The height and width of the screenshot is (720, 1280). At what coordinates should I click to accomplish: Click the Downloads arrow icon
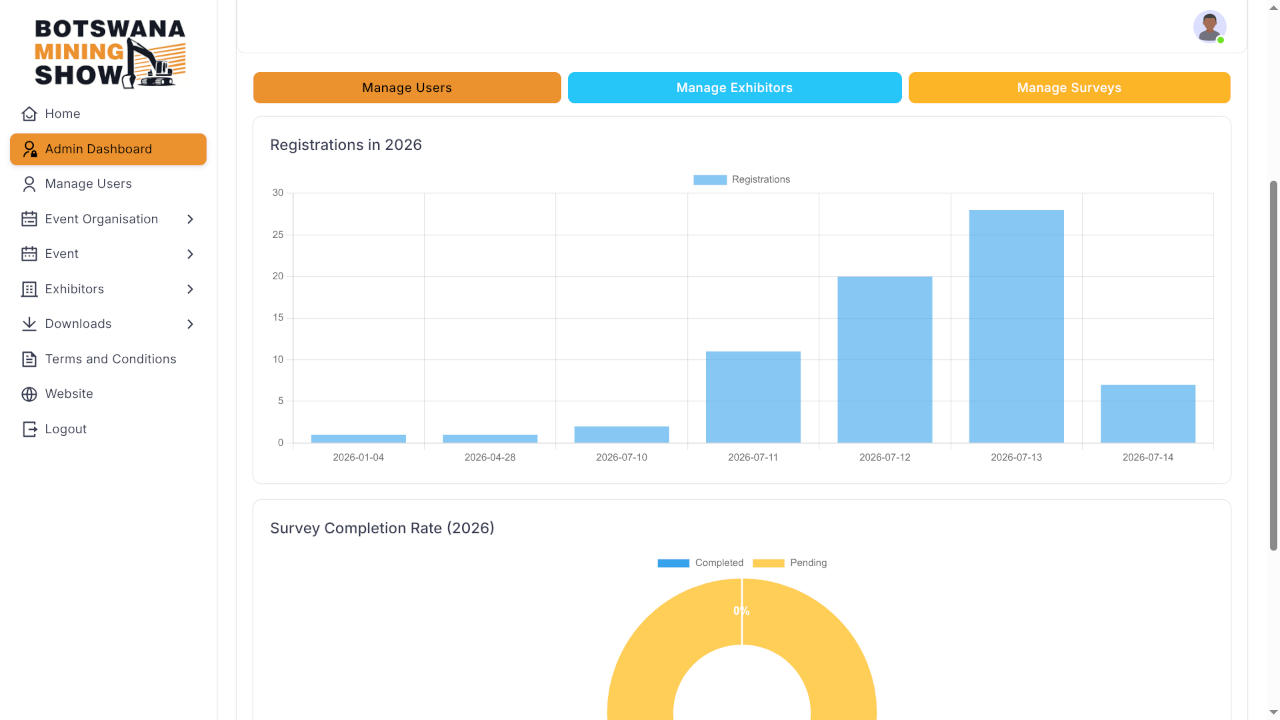click(x=29, y=324)
